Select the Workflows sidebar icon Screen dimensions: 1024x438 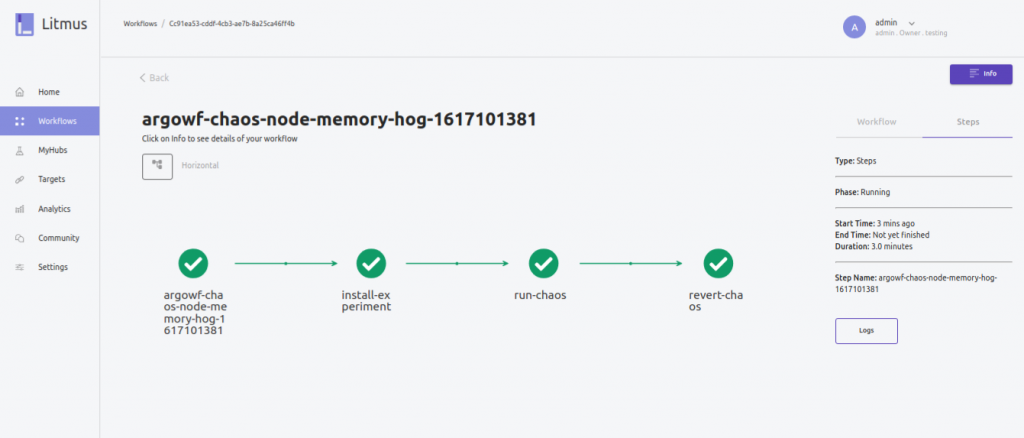click(20, 121)
